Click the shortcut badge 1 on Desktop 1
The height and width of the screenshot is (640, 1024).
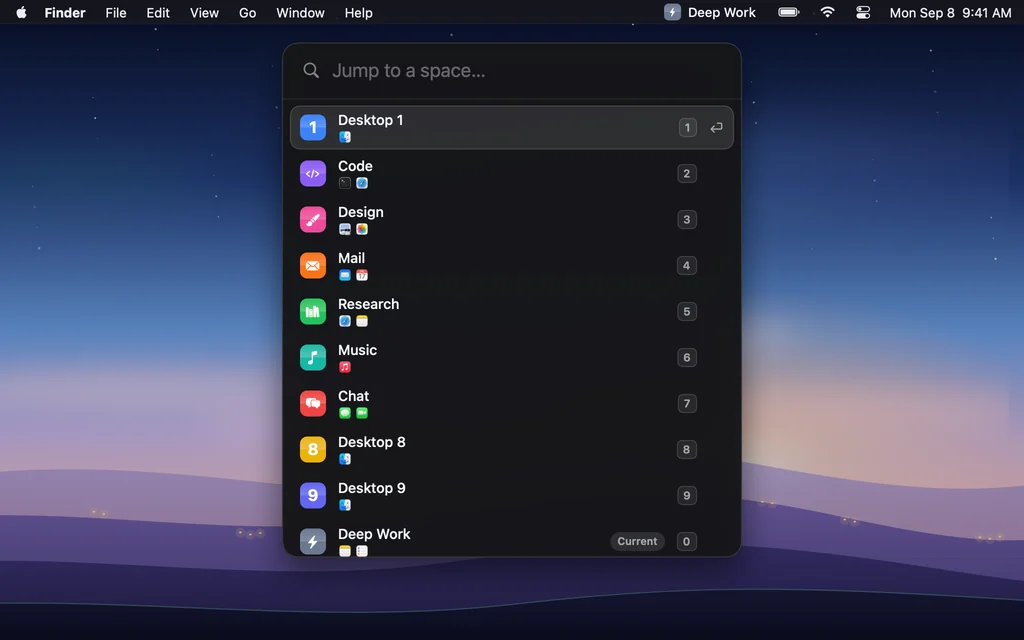pyautogui.click(x=687, y=127)
